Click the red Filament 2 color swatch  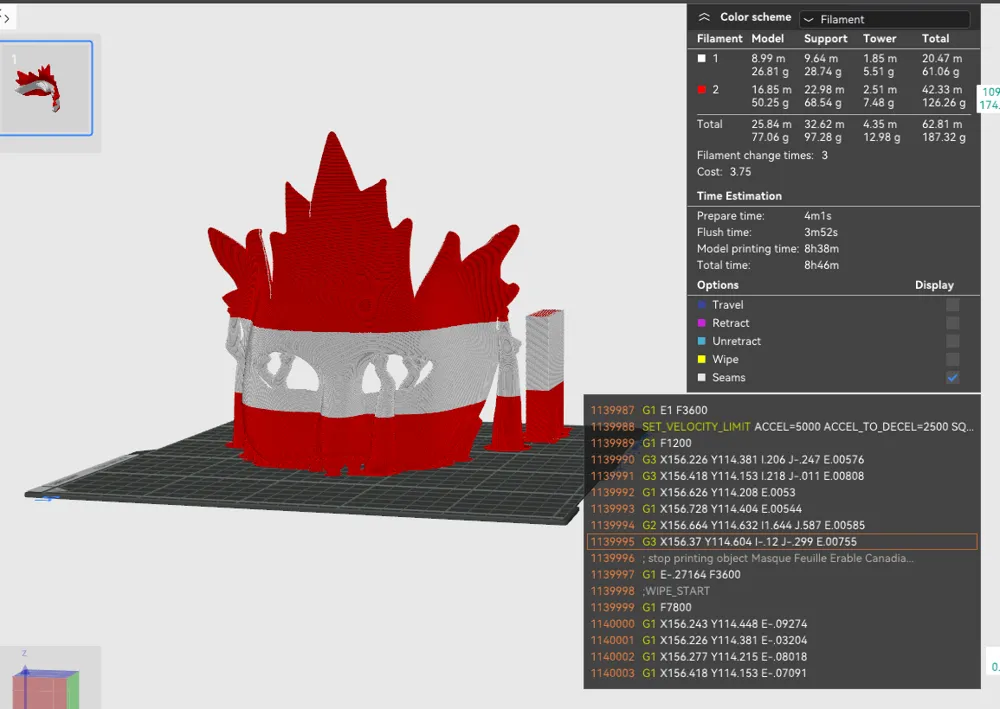[702, 90]
